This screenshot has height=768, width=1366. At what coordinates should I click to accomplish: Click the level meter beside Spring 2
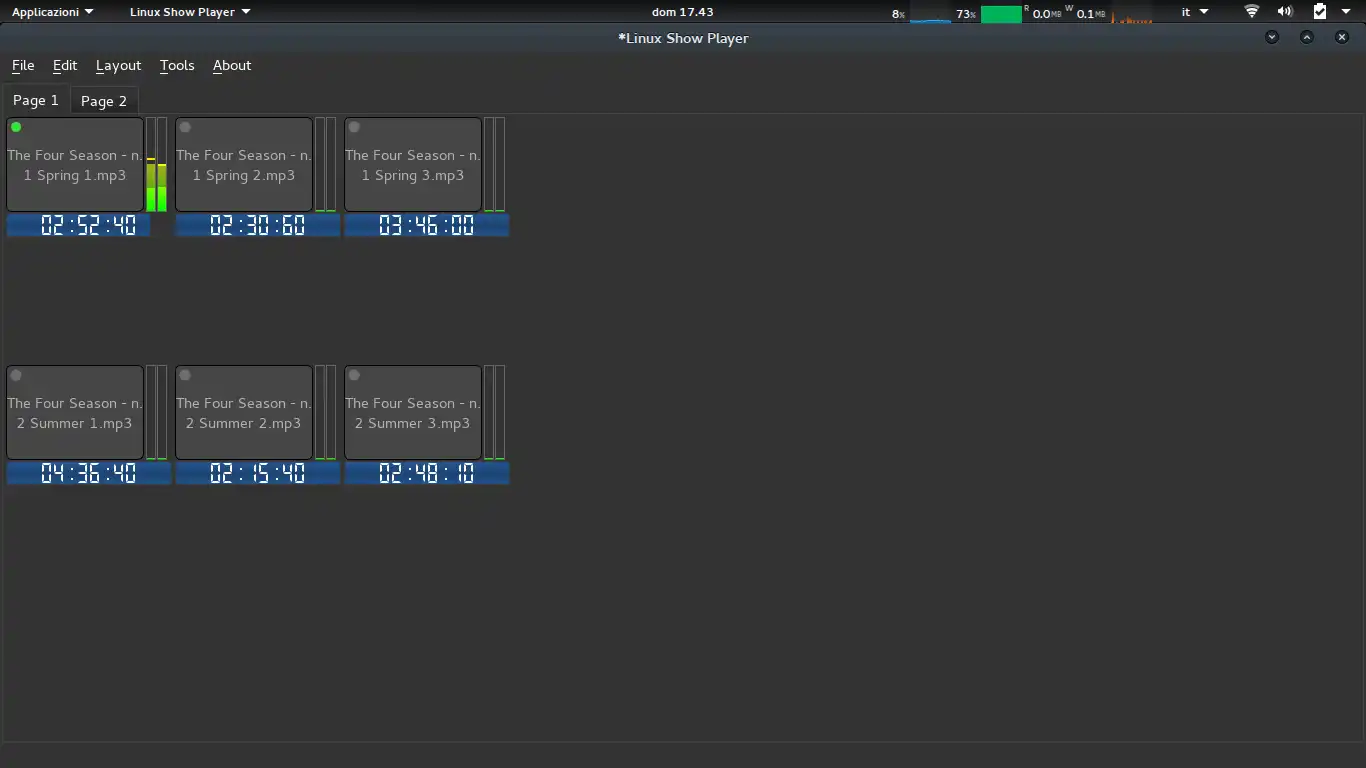[326, 165]
